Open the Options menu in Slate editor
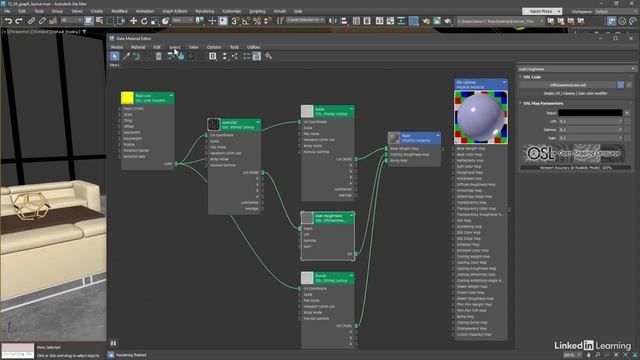640x360 pixels. [x=214, y=47]
